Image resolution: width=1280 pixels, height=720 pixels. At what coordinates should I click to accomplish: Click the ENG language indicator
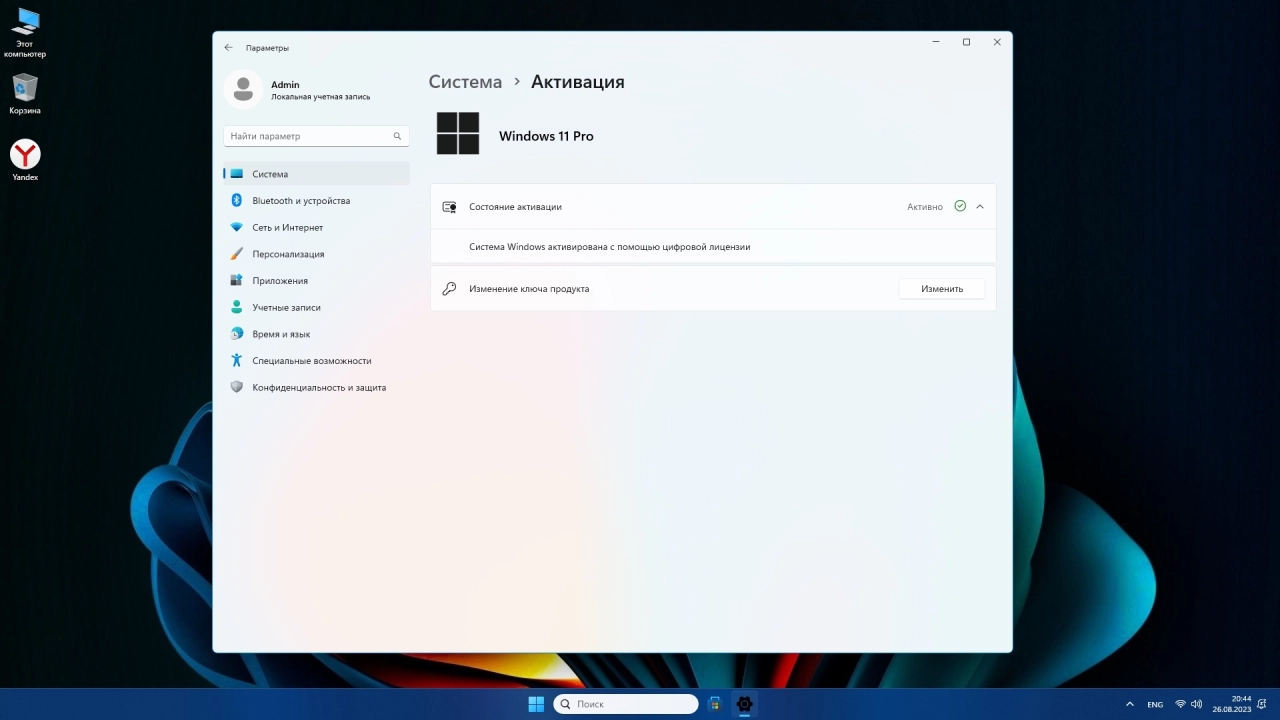[x=1155, y=705]
